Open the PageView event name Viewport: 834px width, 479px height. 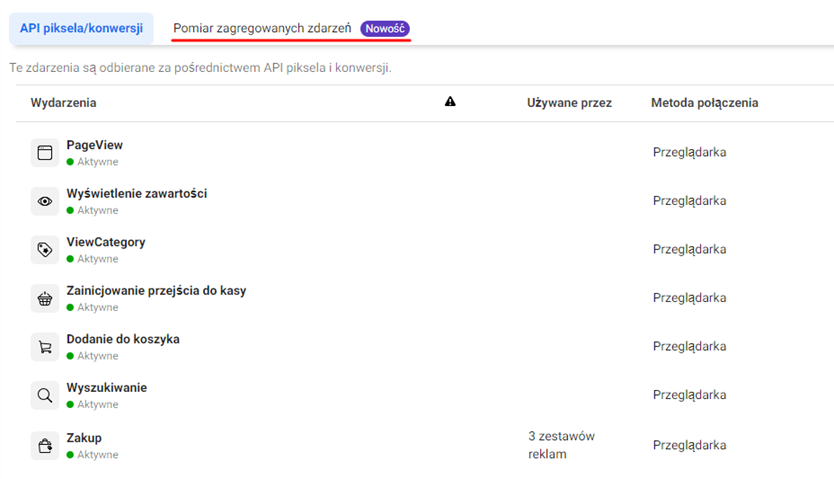click(94, 145)
